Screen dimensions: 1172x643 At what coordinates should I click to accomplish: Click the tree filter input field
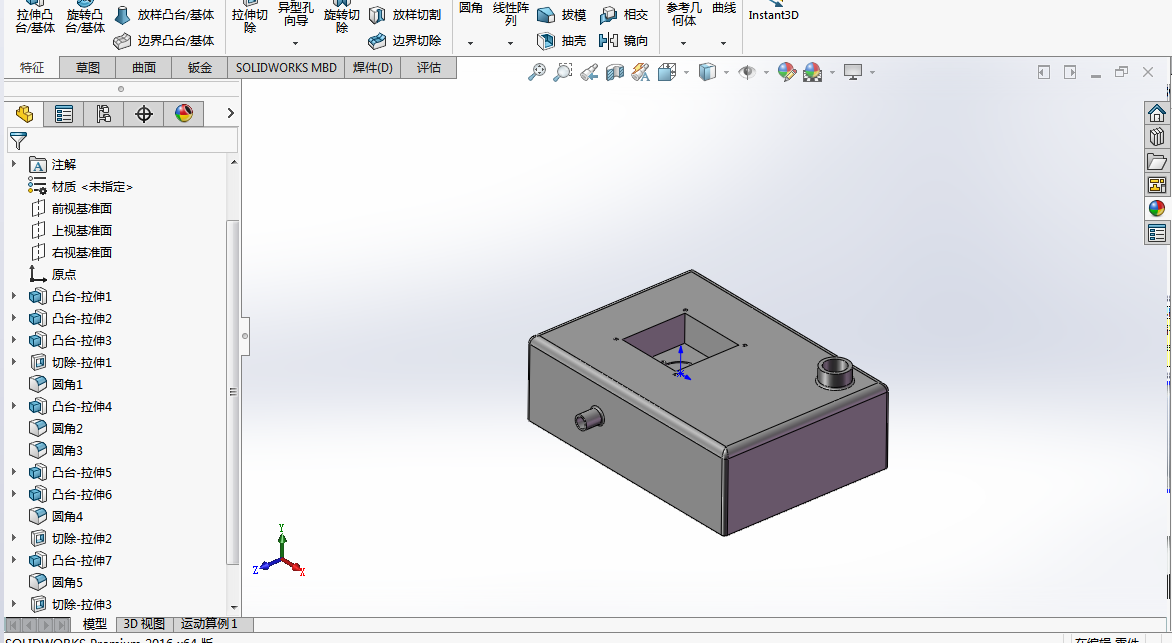(x=123, y=141)
